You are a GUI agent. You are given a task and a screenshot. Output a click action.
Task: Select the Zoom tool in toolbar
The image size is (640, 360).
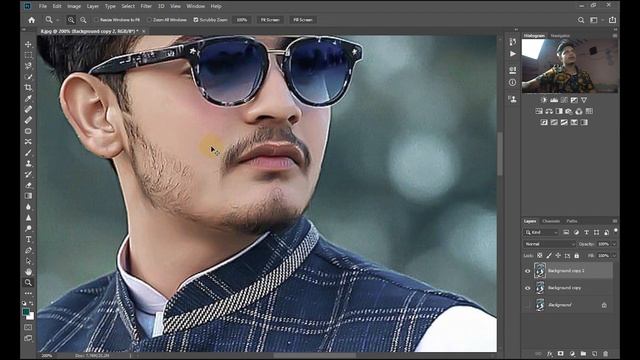click(x=28, y=282)
